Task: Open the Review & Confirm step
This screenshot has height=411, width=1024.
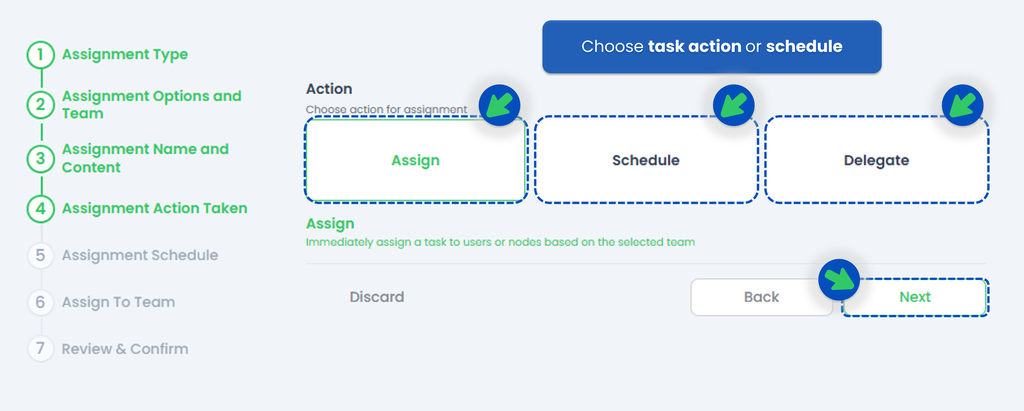Action: pyautogui.click(x=124, y=349)
